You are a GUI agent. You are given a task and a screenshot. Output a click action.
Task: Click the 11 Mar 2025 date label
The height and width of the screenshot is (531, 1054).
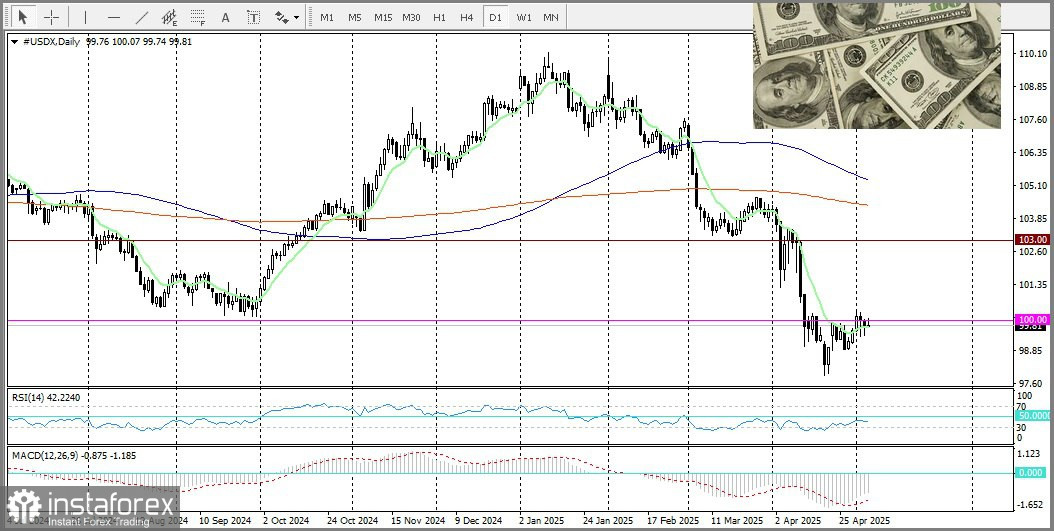pyautogui.click(x=737, y=521)
